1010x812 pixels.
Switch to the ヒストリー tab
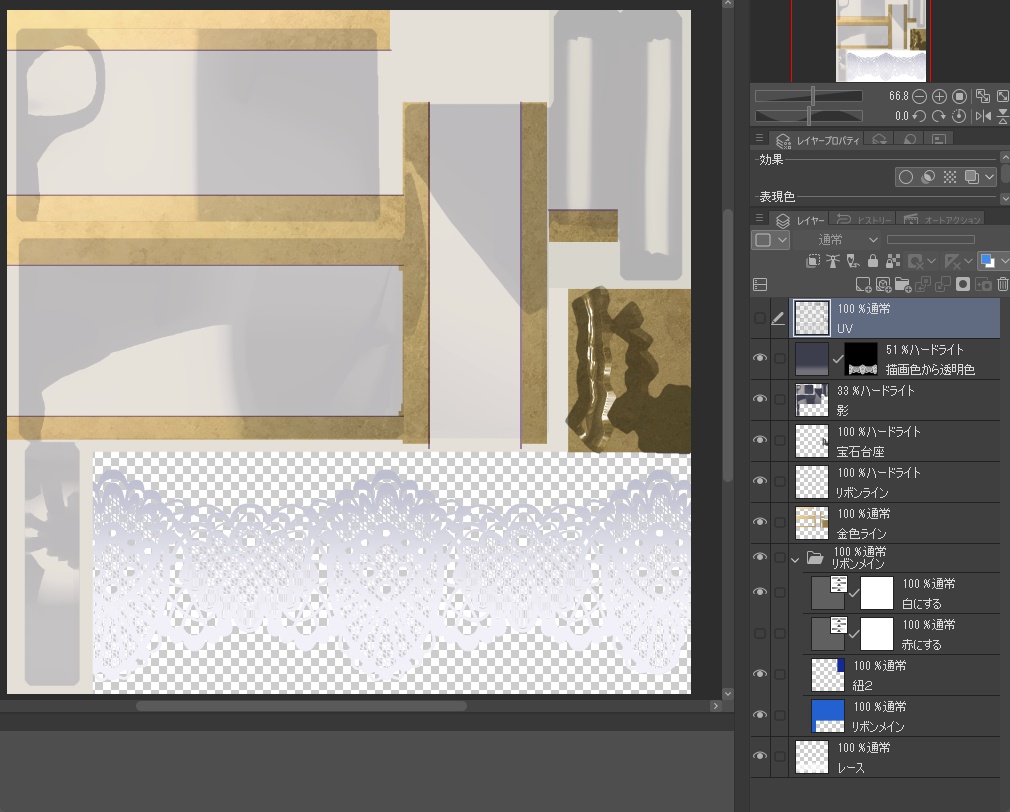863,220
